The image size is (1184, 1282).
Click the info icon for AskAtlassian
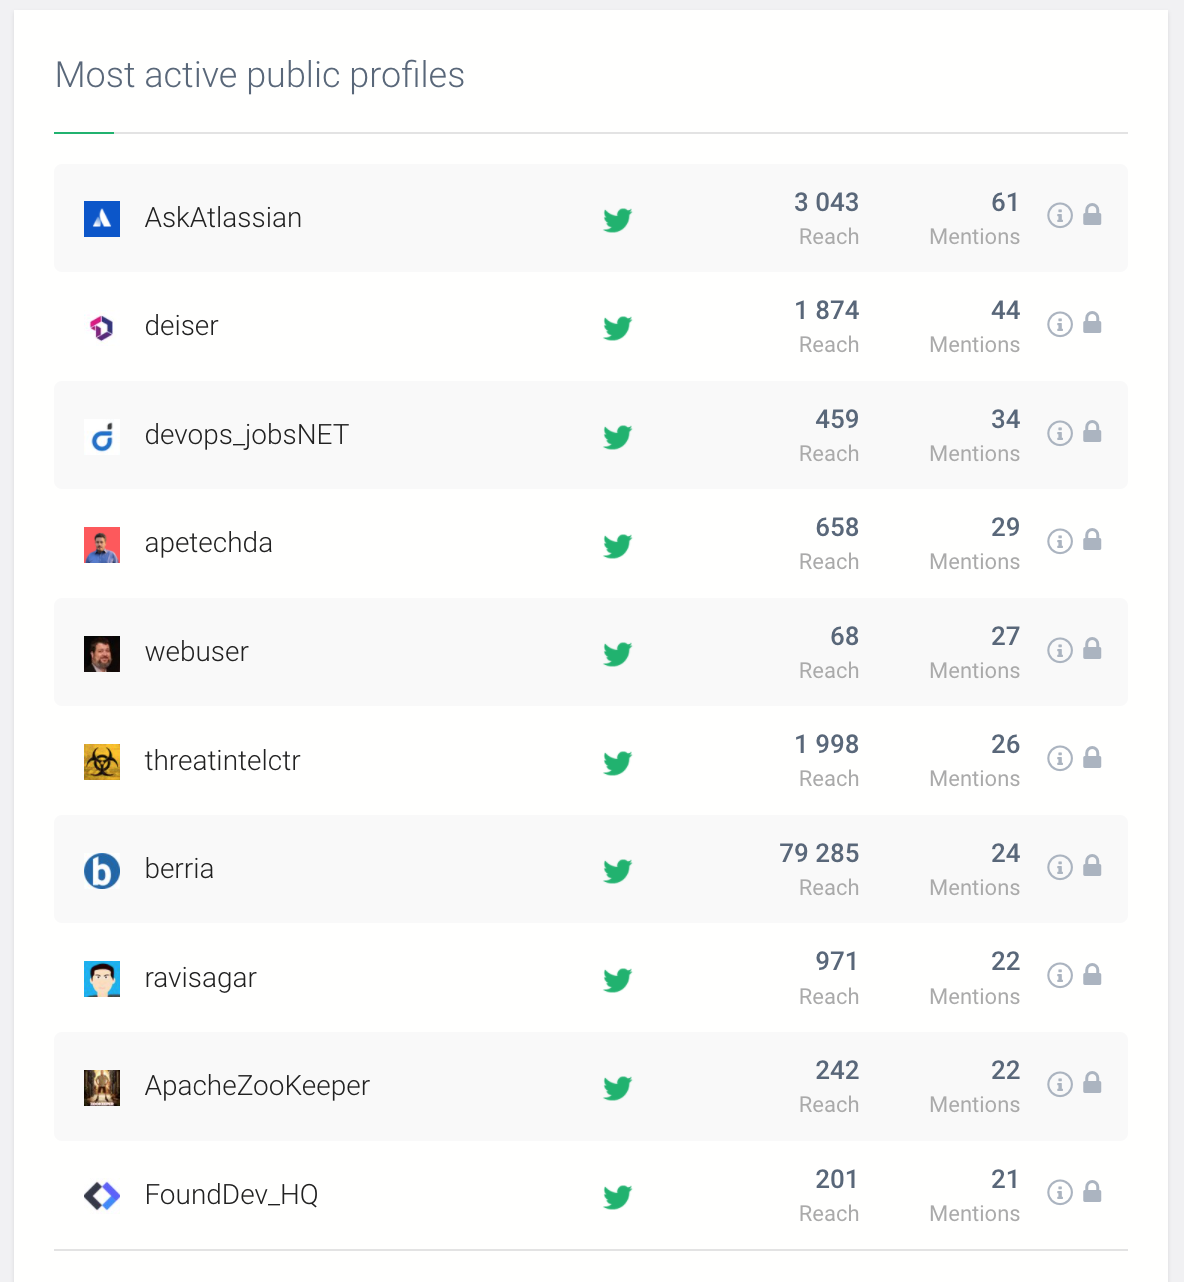click(1060, 216)
